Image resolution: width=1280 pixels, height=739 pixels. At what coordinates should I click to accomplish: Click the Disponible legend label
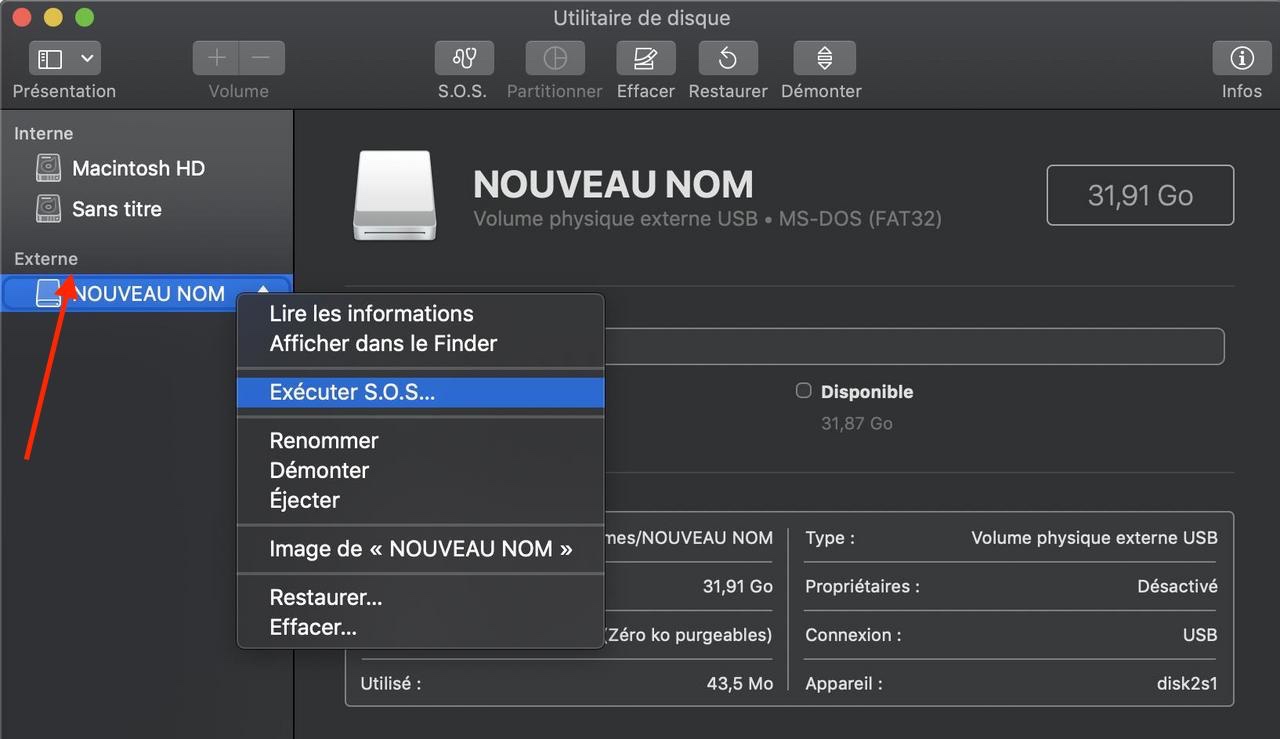867,392
